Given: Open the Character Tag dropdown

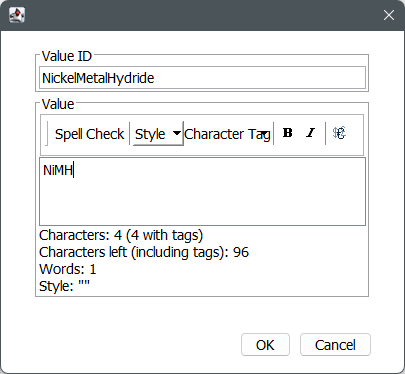Looking at the screenshot, I should click(x=228, y=134).
